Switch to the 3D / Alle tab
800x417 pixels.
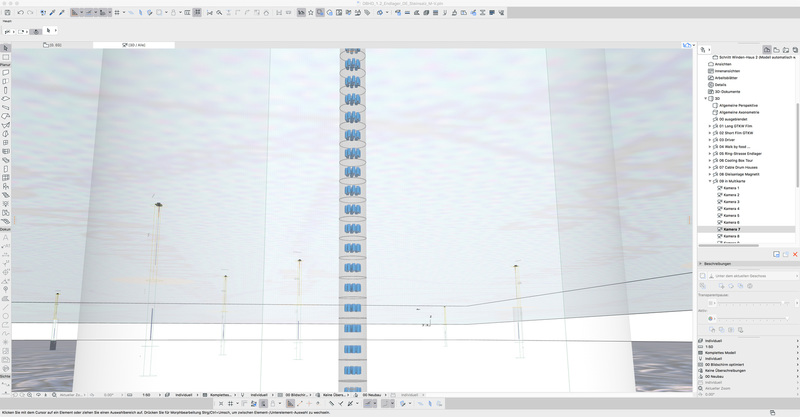point(133,45)
